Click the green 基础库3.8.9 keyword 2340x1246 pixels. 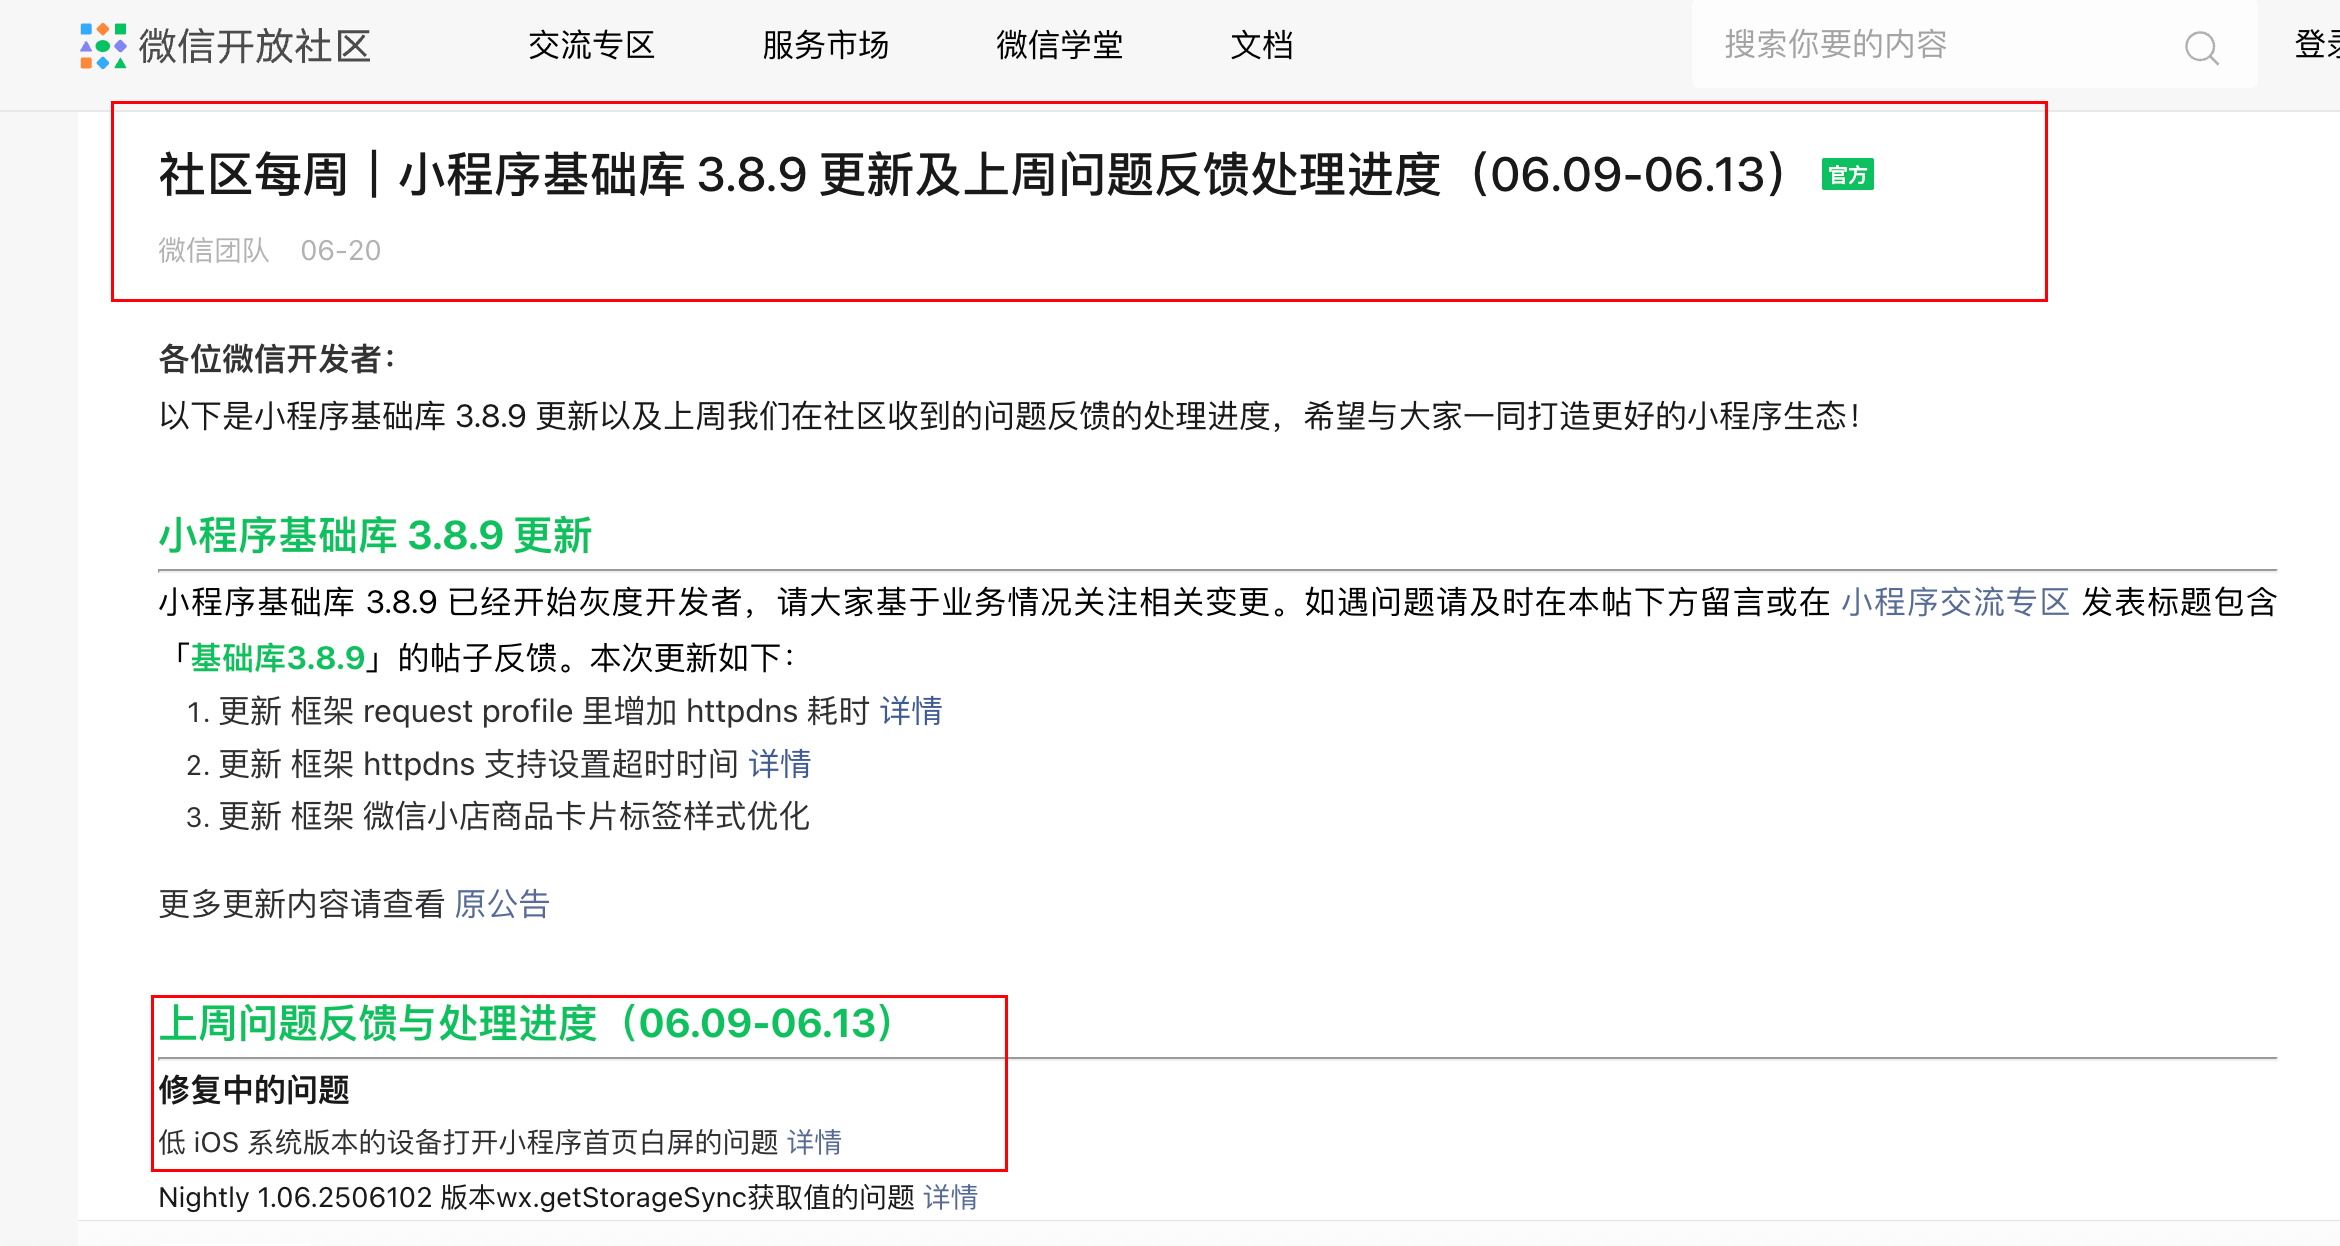277,658
